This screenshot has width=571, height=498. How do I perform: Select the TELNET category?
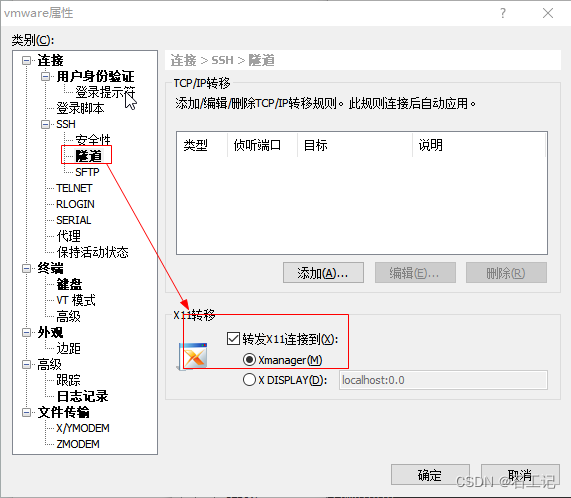pos(74,188)
